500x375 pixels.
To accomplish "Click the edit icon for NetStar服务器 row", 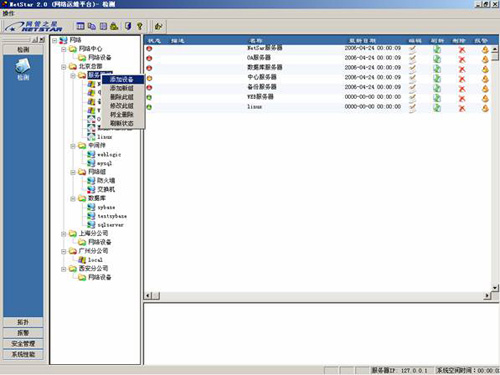I will coord(413,49).
